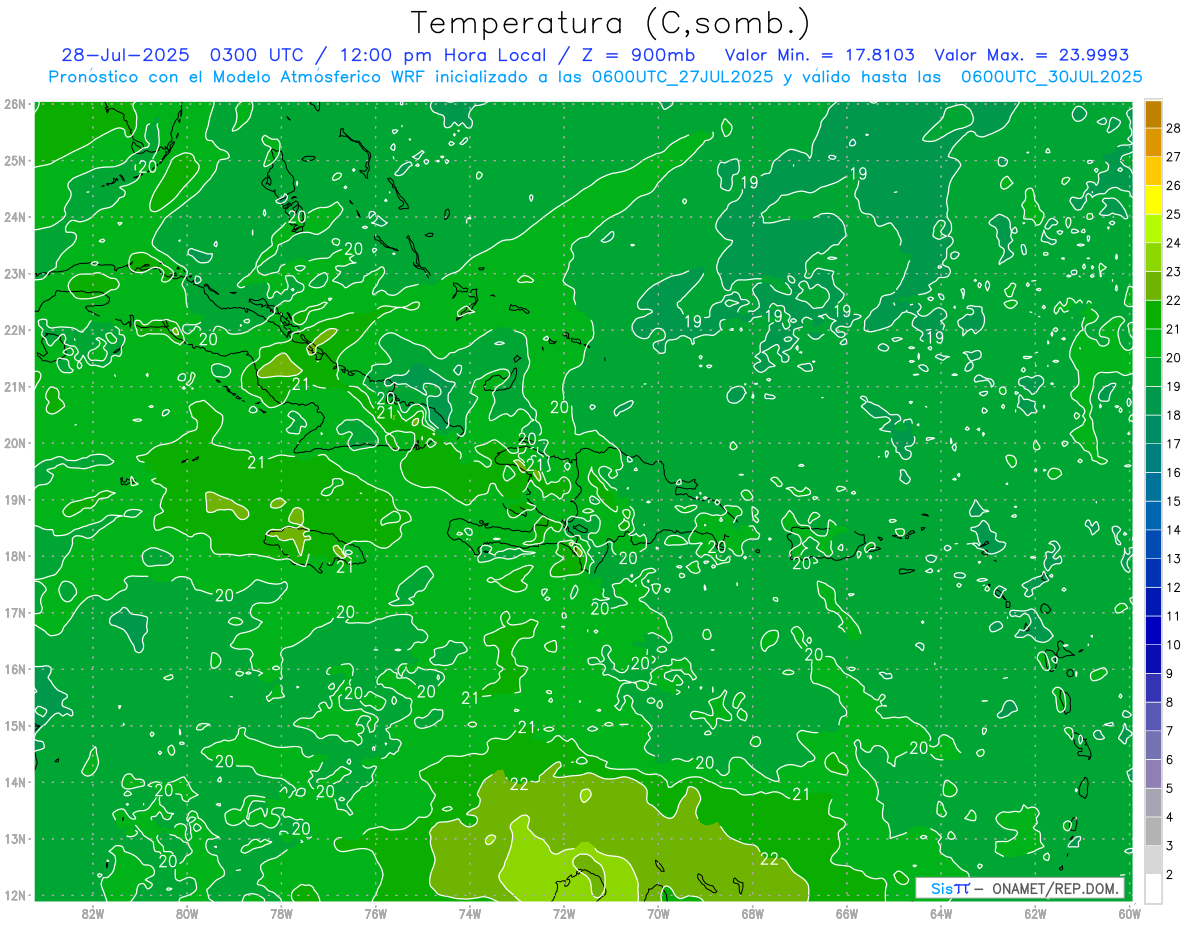Click the '26N' latitude label
This screenshot has height=927, width=1200.
tap(14, 104)
